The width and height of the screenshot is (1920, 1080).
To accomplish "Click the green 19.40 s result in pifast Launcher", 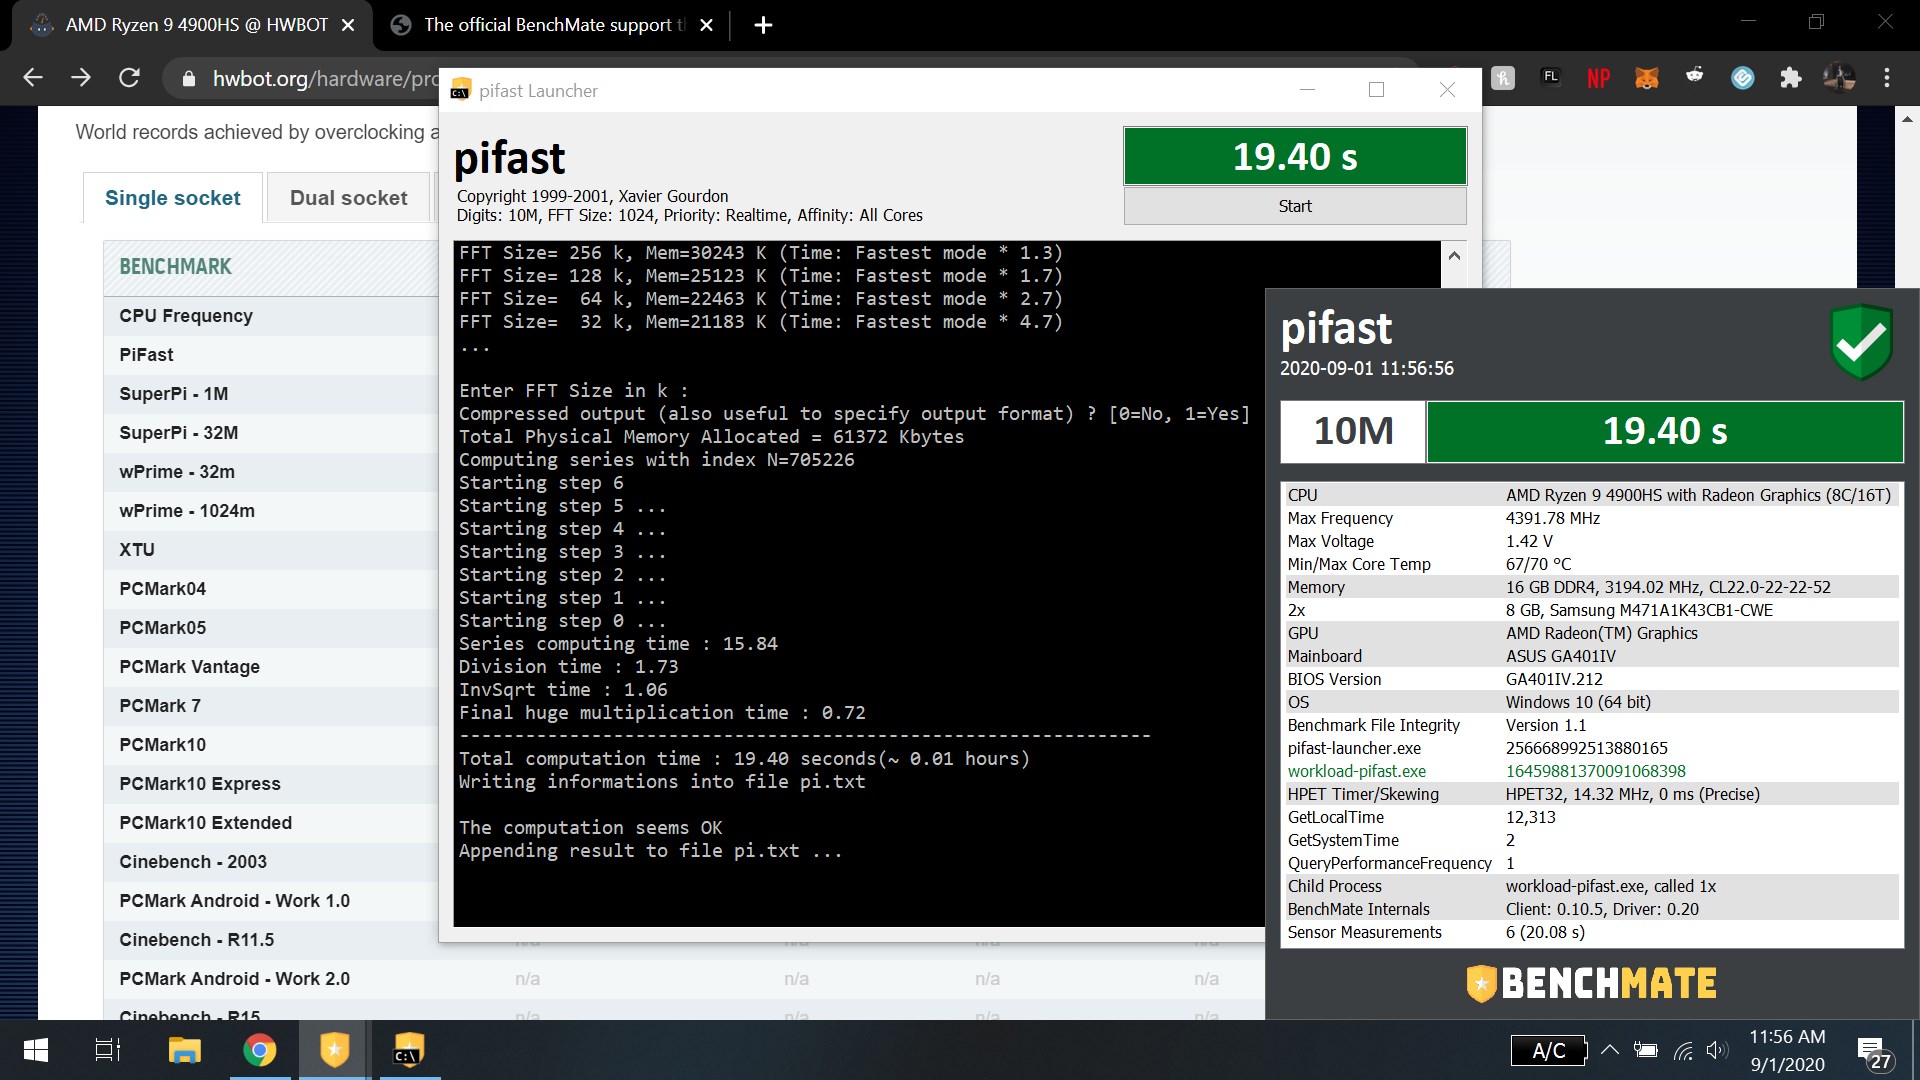I will [x=1295, y=156].
